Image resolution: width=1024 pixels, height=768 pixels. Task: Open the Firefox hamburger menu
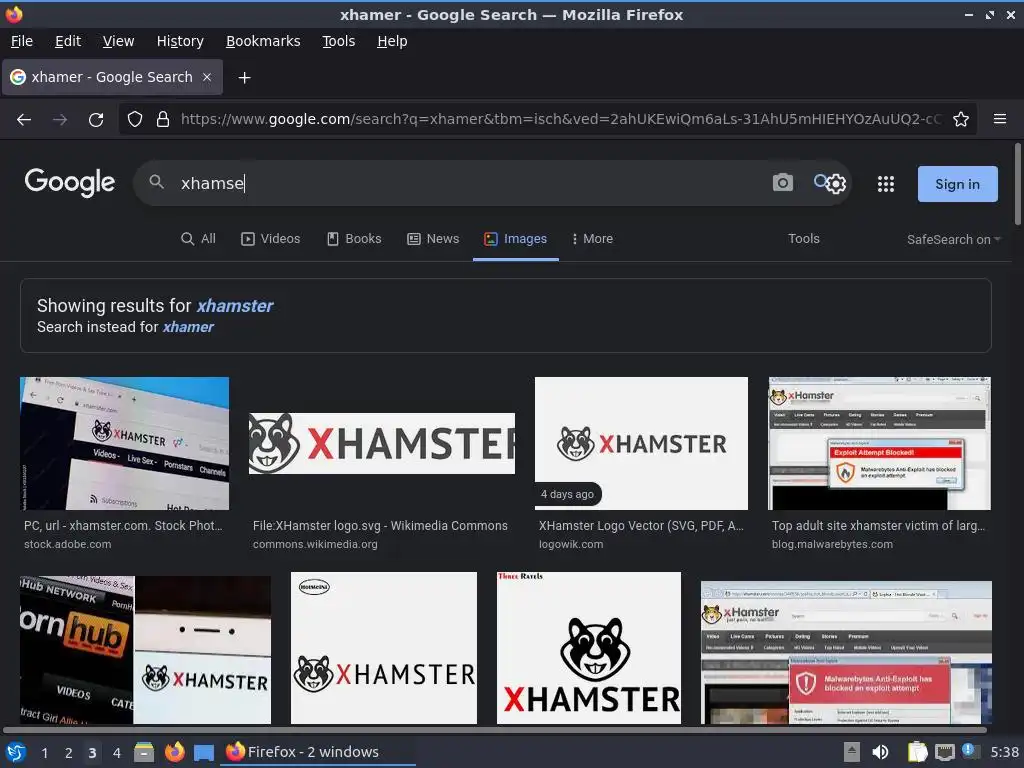pyautogui.click(x=999, y=119)
